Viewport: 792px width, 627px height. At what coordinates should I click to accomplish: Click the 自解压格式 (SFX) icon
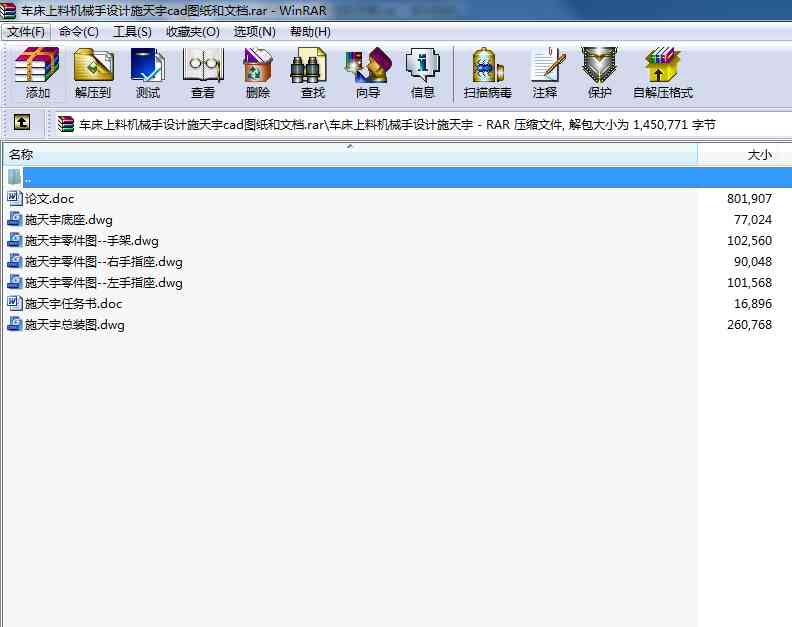pos(663,65)
